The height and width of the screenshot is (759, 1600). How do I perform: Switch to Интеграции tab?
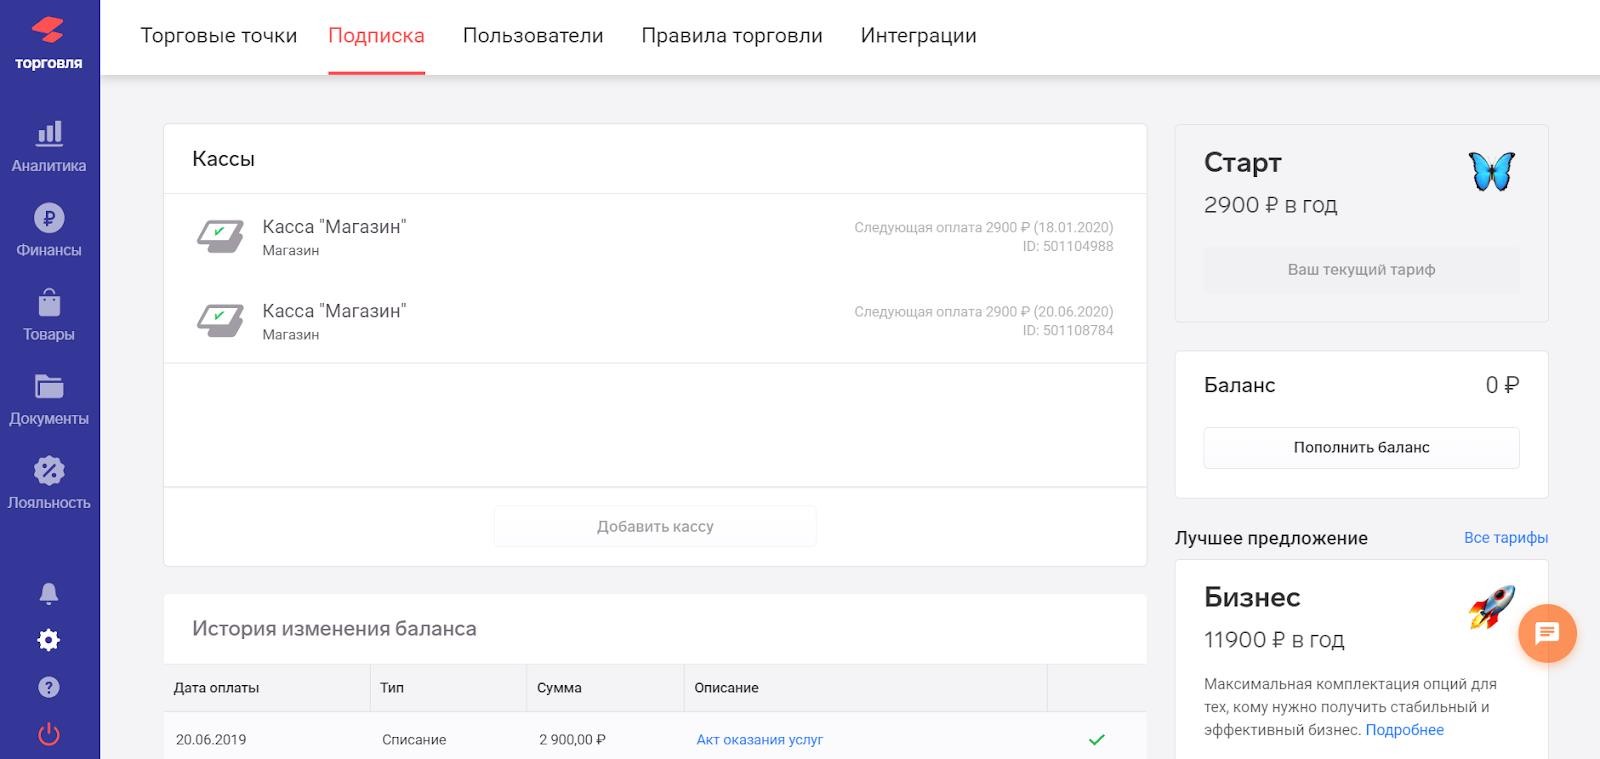919,36
